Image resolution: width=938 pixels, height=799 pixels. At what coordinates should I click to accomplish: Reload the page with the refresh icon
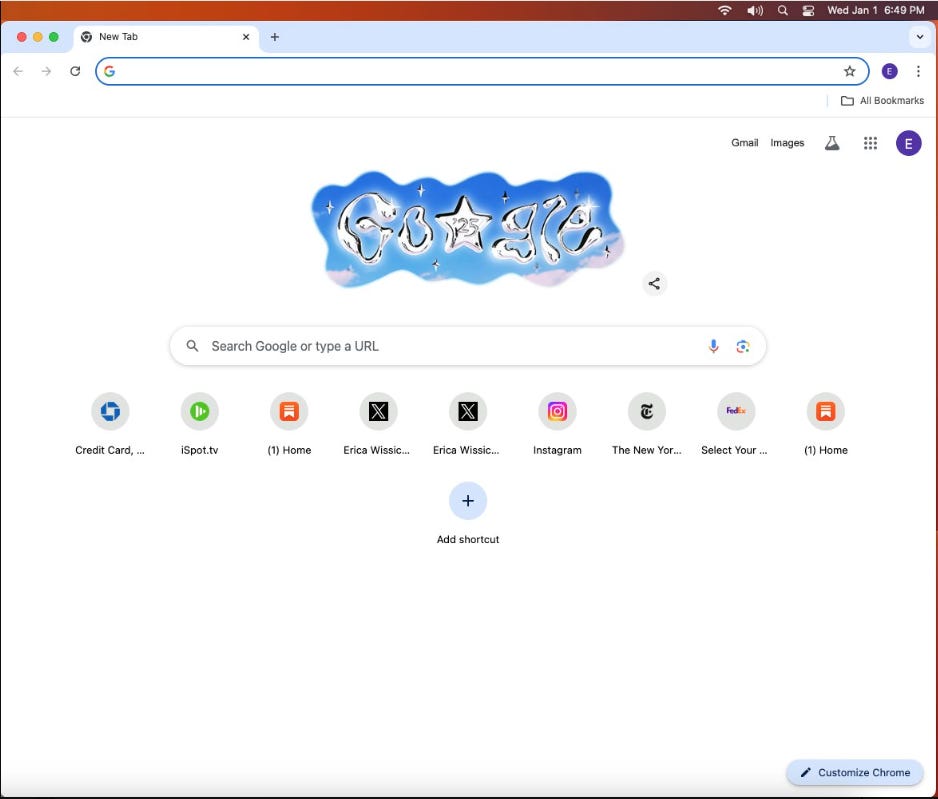(x=75, y=71)
